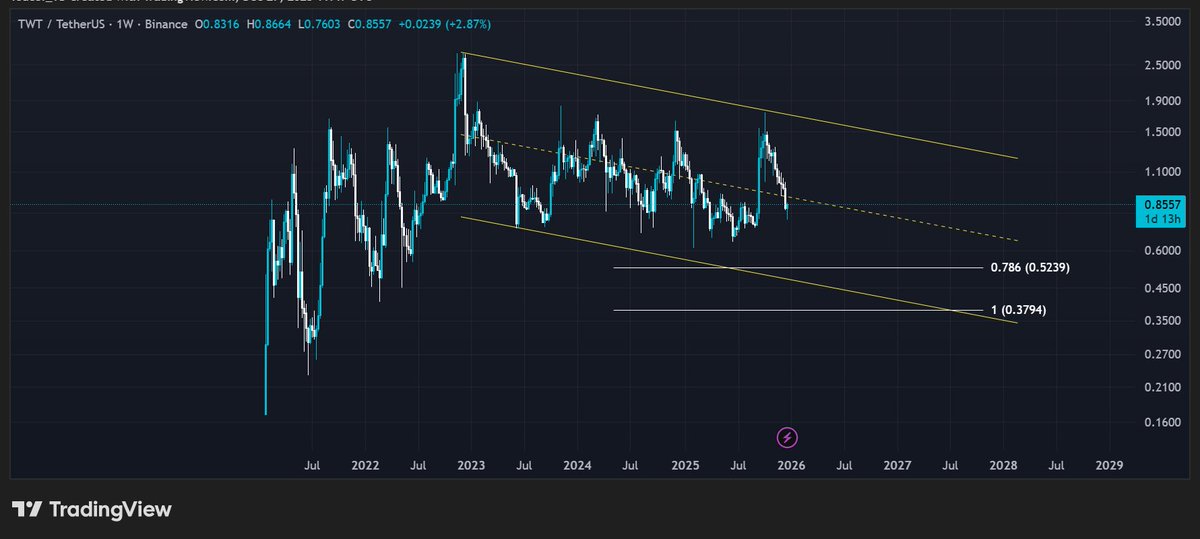The width and height of the screenshot is (1200, 539).
Task: Click 0.4500 on the price axis
Action: point(1161,288)
